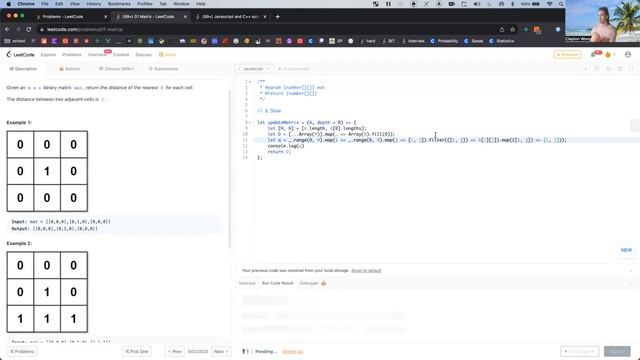Open the Chrome Bookmarks menu
This screenshot has width=640, height=360.
119,4
